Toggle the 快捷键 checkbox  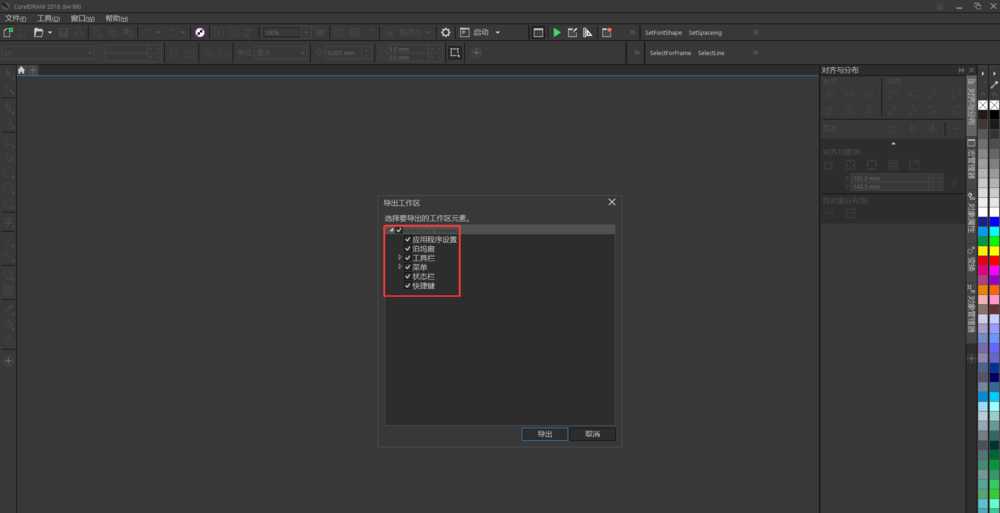click(407, 286)
